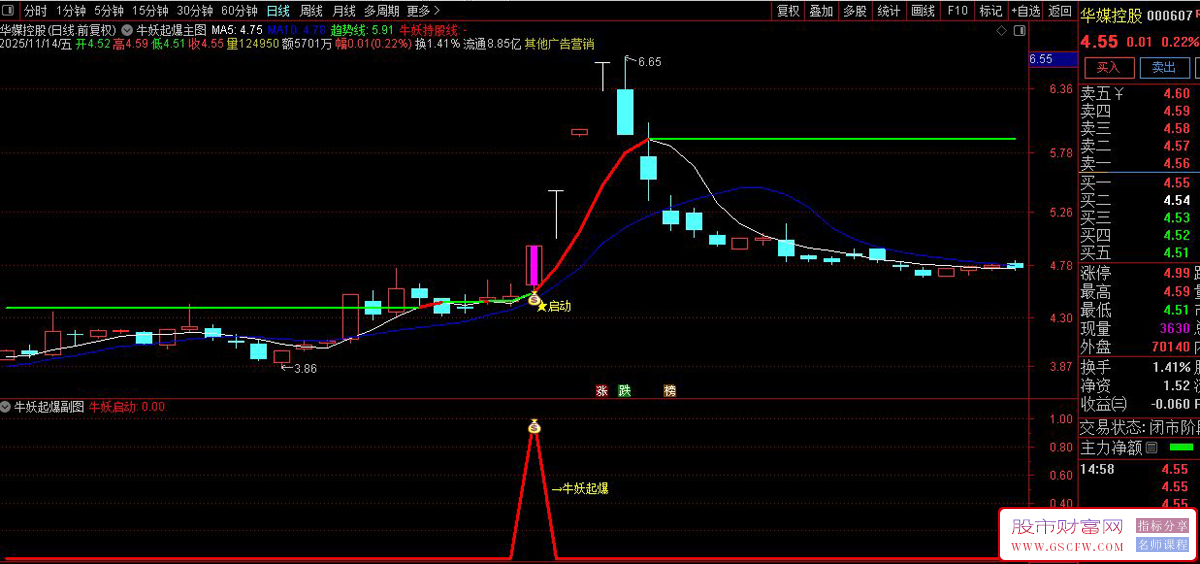
Task: Click the 卖一 price 4.56
Action: (1176, 163)
